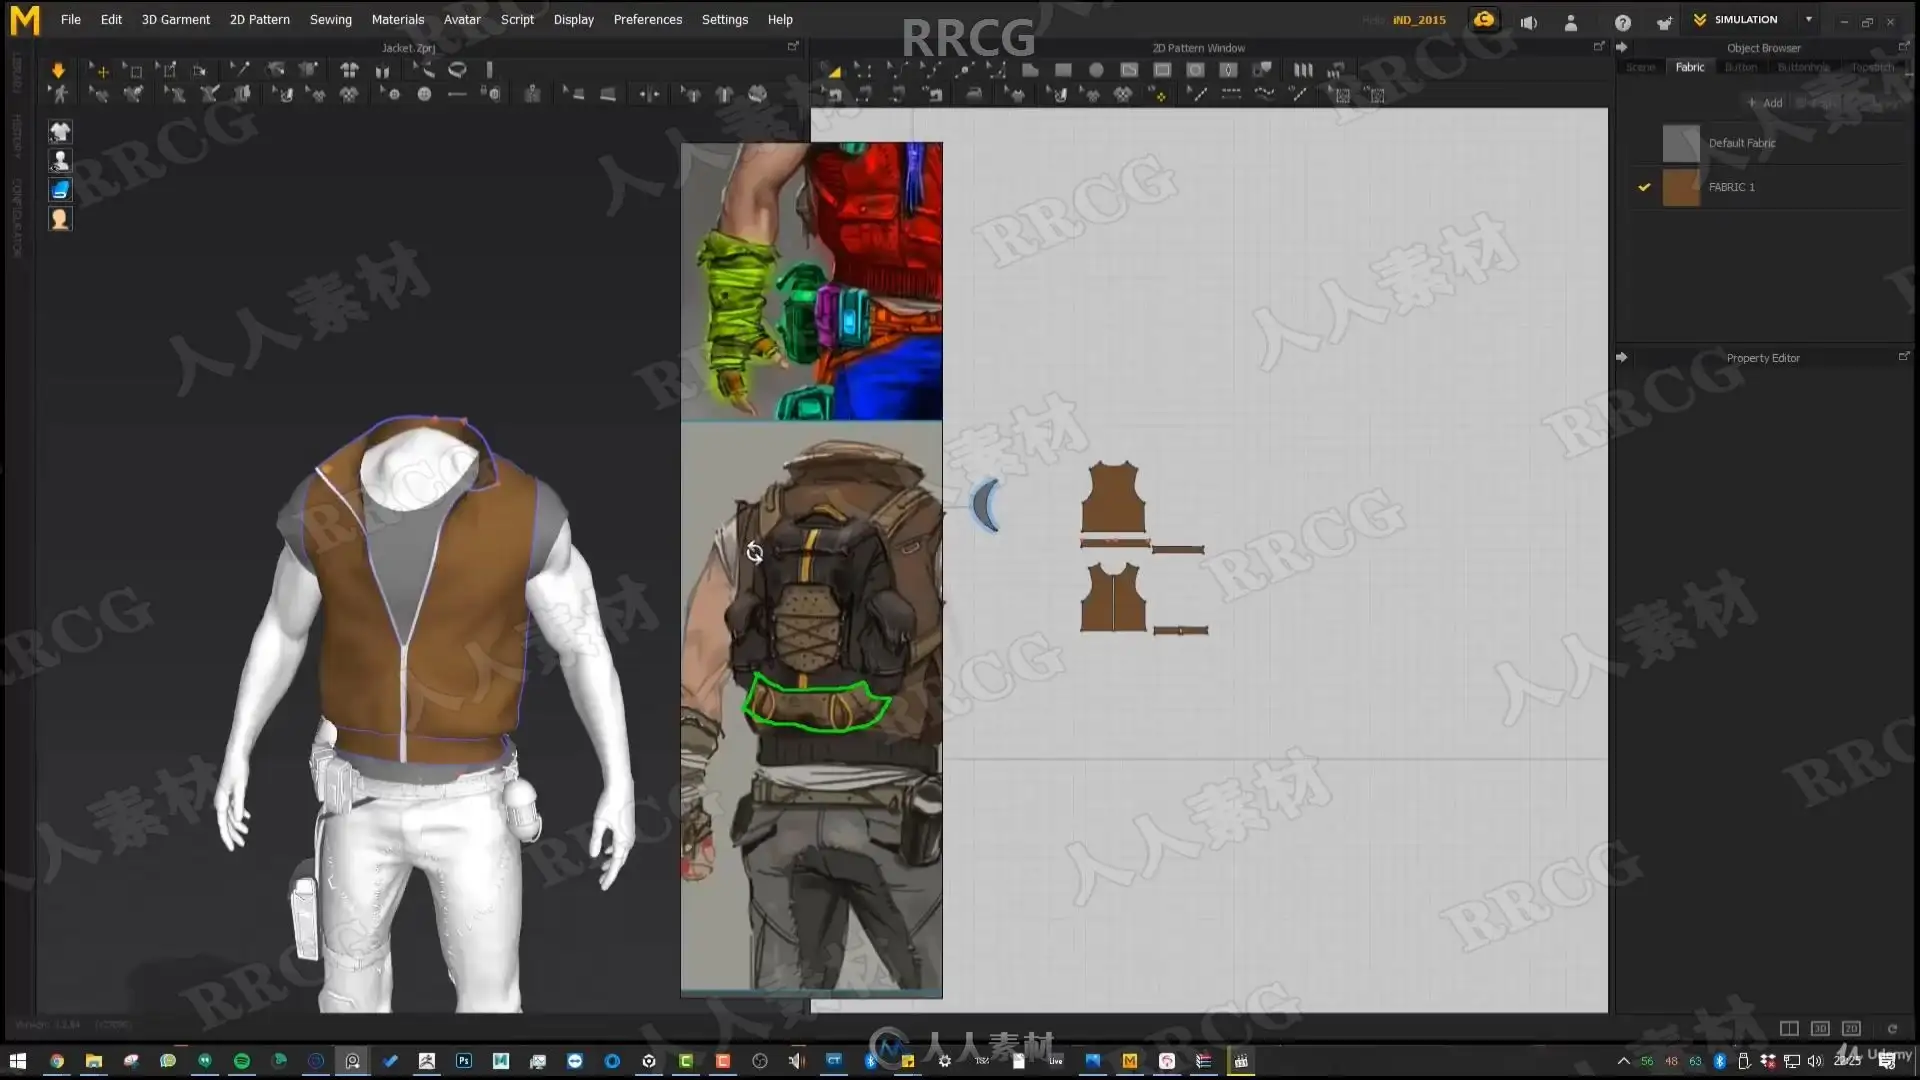
Task: Open Photoshop from the taskbar
Action: [x=463, y=1061]
